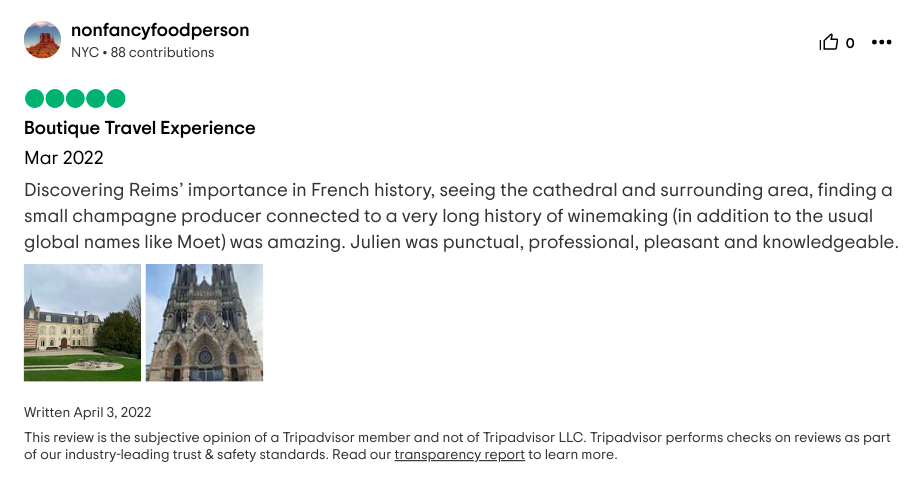This screenshot has height=496, width=922.
Task: View the Reims cathedral photo thumbnail
Action: coord(204,322)
